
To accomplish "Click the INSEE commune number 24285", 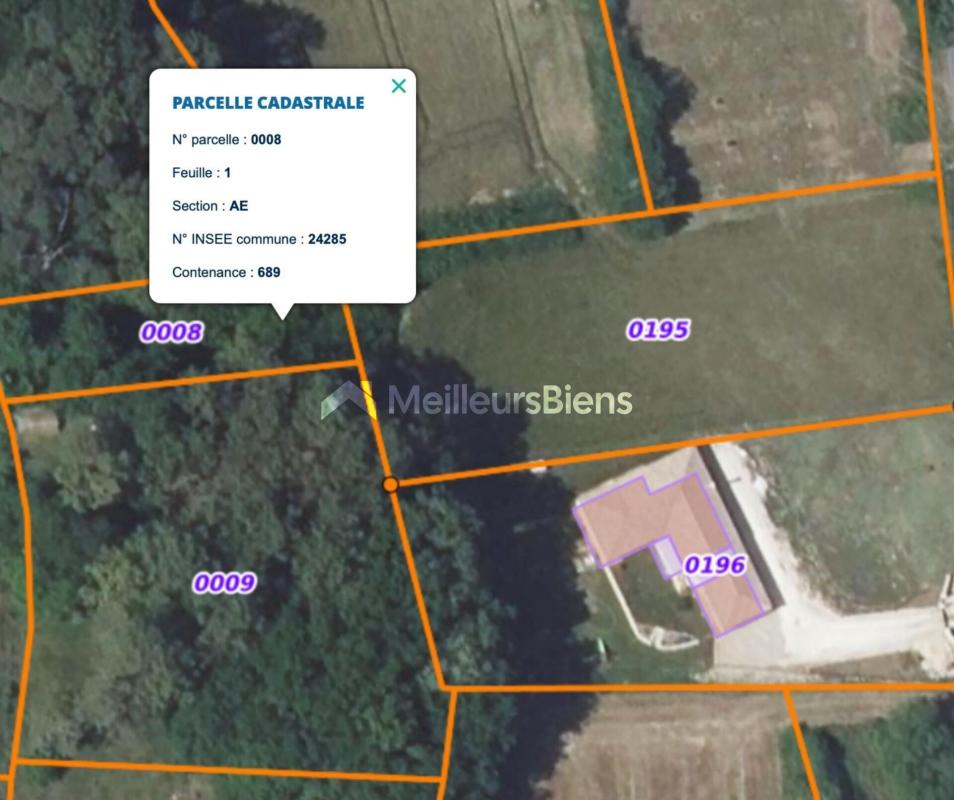I will pyautogui.click(x=327, y=239).
